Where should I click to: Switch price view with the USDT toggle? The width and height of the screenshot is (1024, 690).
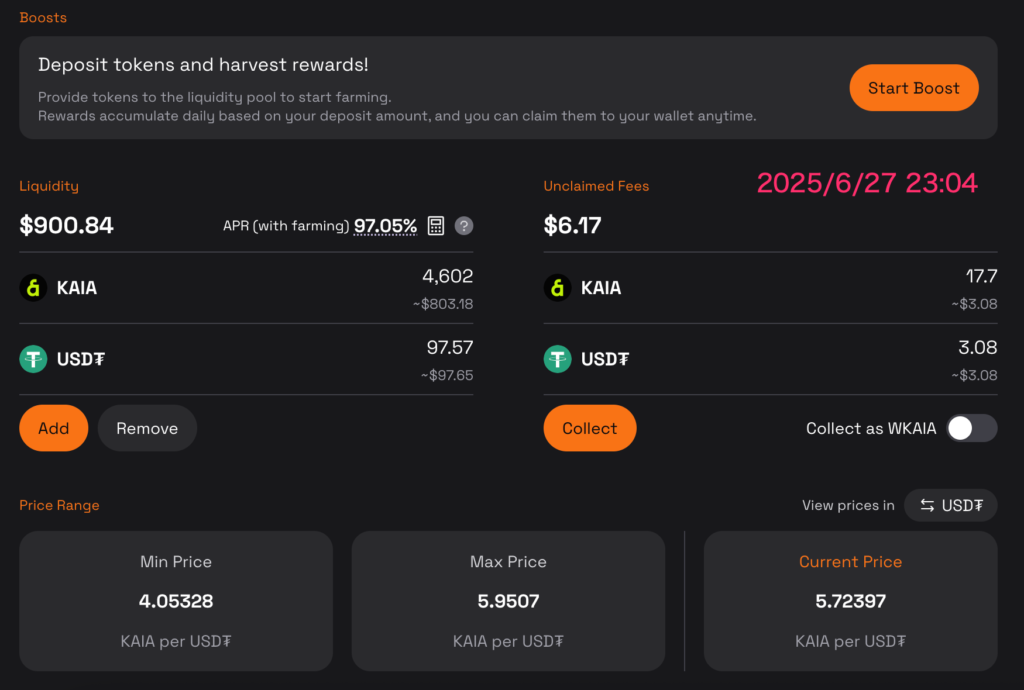(950, 505)
